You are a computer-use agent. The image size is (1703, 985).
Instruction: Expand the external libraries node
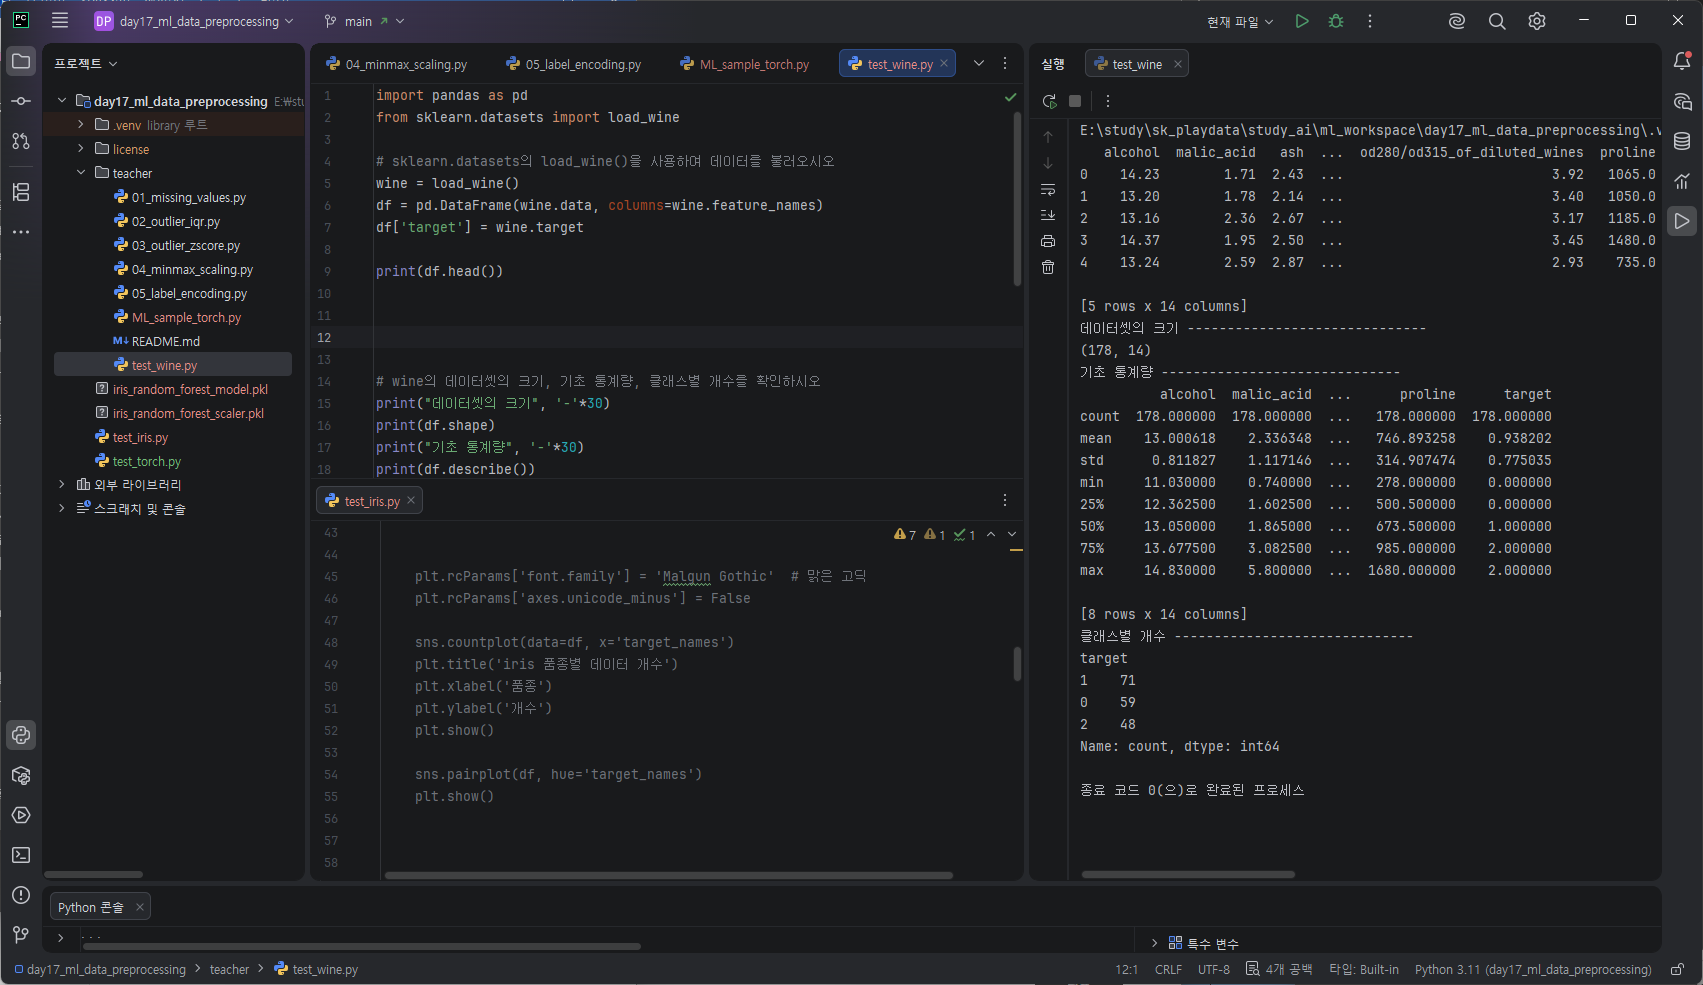[62, 484]
